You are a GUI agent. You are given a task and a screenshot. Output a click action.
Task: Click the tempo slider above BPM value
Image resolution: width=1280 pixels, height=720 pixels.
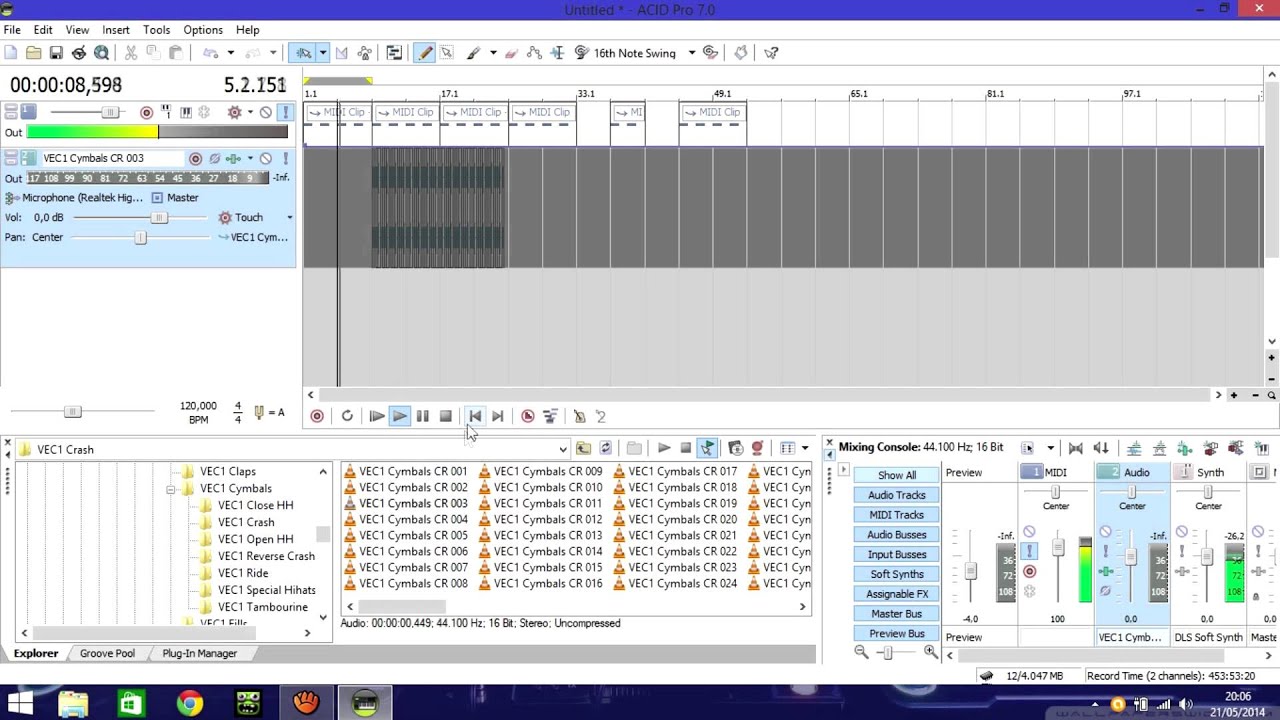coord(72,412)
